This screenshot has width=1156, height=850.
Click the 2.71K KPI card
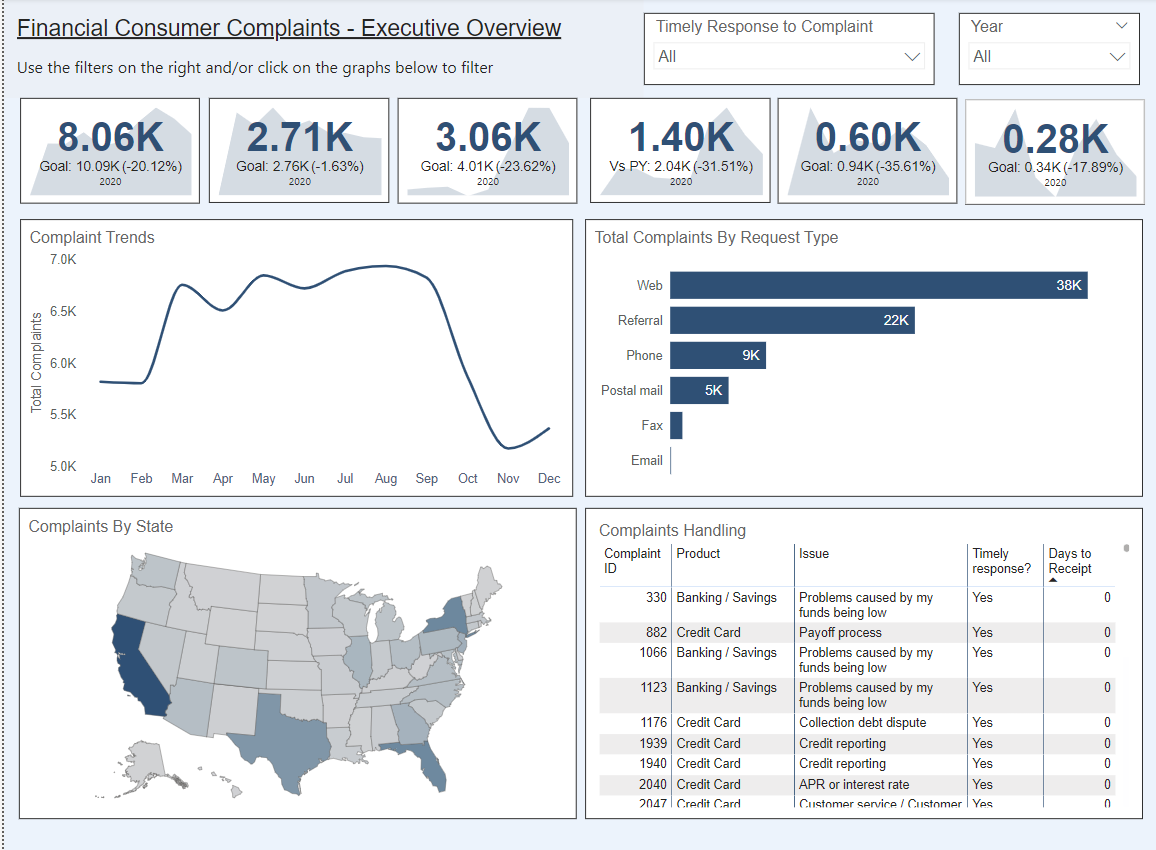point(299,150)
